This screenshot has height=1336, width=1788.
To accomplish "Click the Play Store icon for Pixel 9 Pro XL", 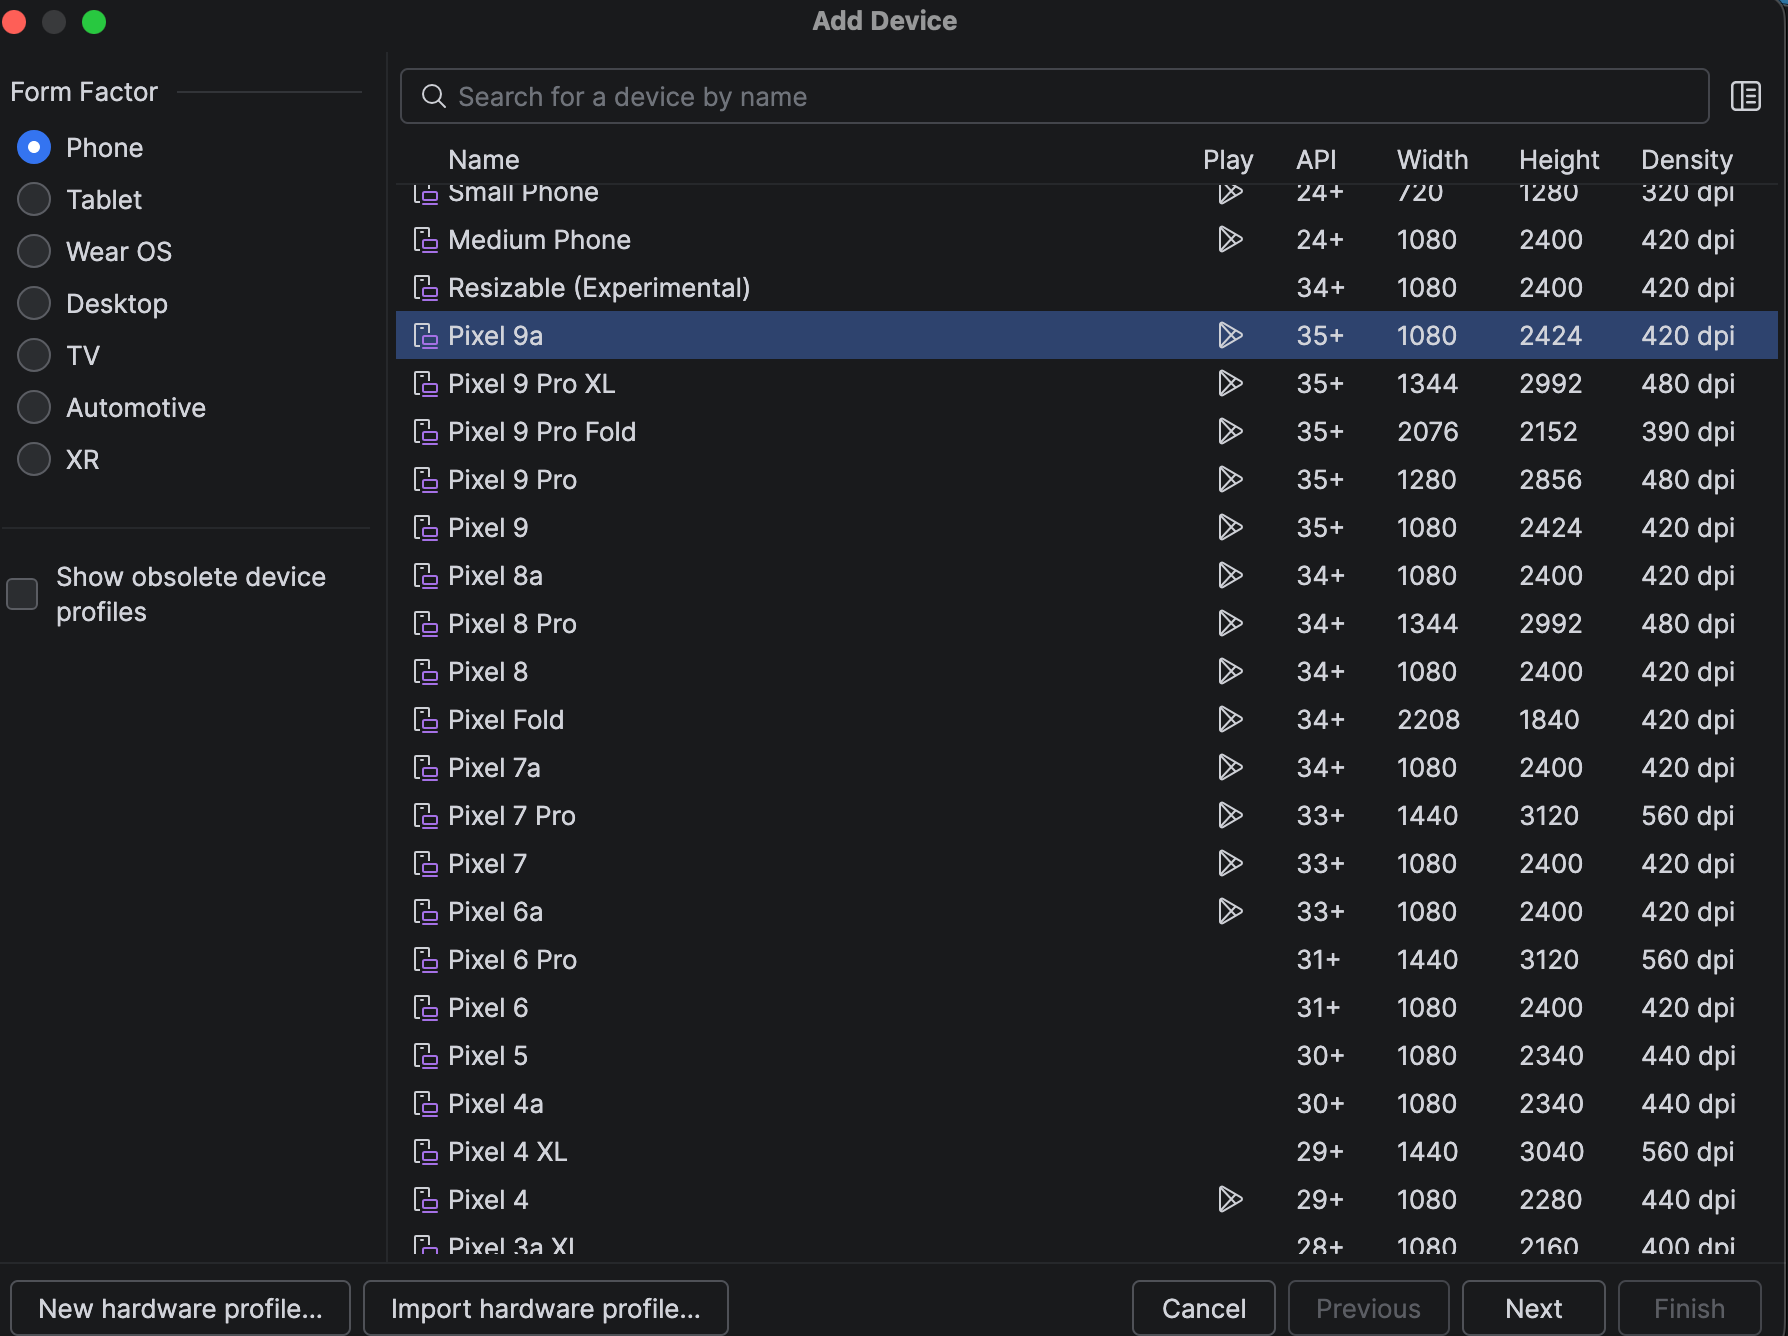I will pos(1230,384).
